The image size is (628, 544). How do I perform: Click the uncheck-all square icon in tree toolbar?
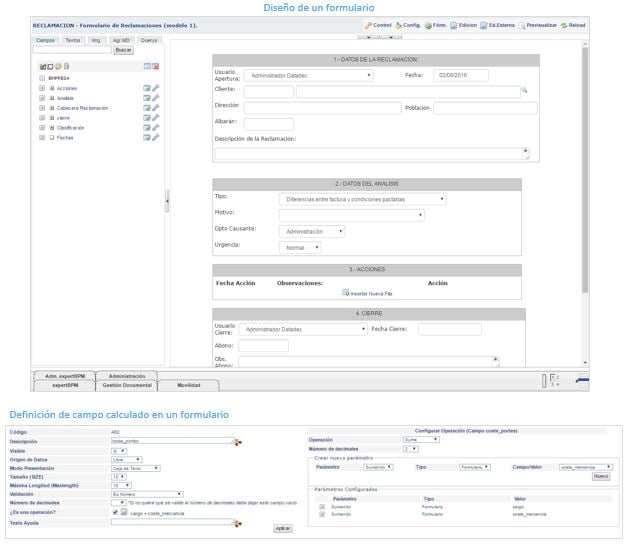pos(50,66)
